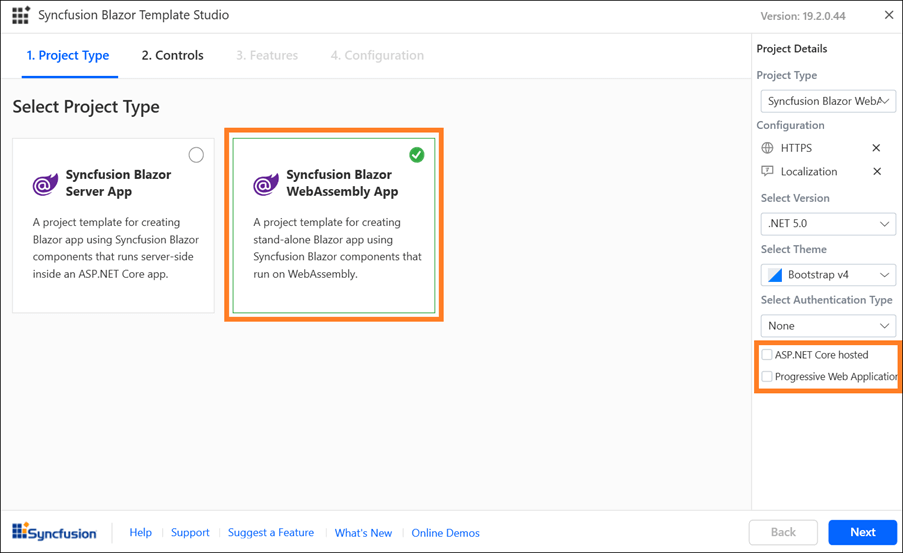903x553 pixels.
Task: Open the Project Type dropdown
Action: 827,101
